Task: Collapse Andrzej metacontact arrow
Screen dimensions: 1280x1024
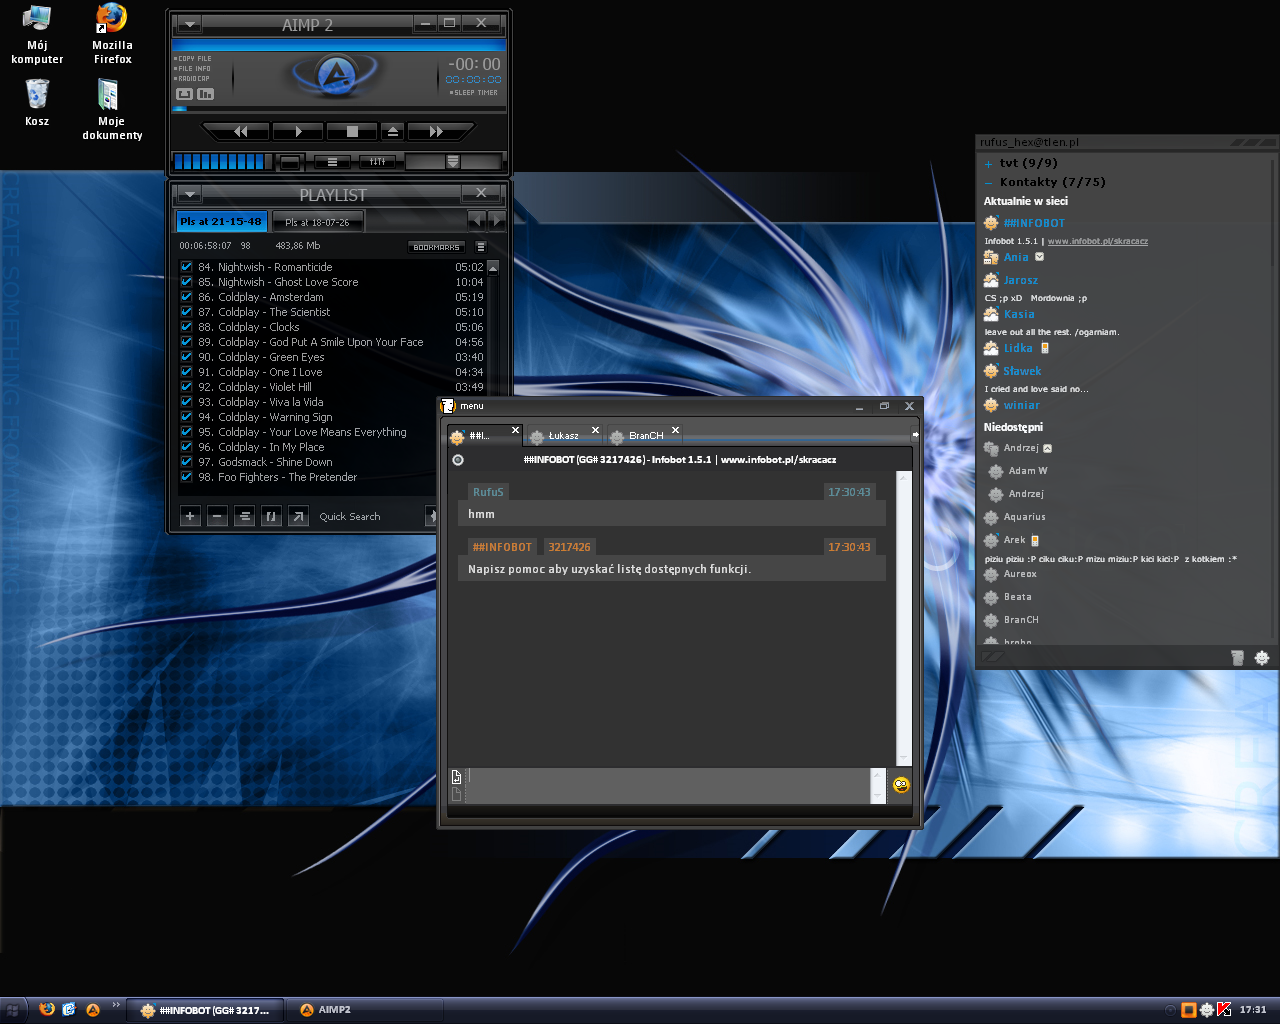Action: pyautogui.click(x=1047, y=448)
